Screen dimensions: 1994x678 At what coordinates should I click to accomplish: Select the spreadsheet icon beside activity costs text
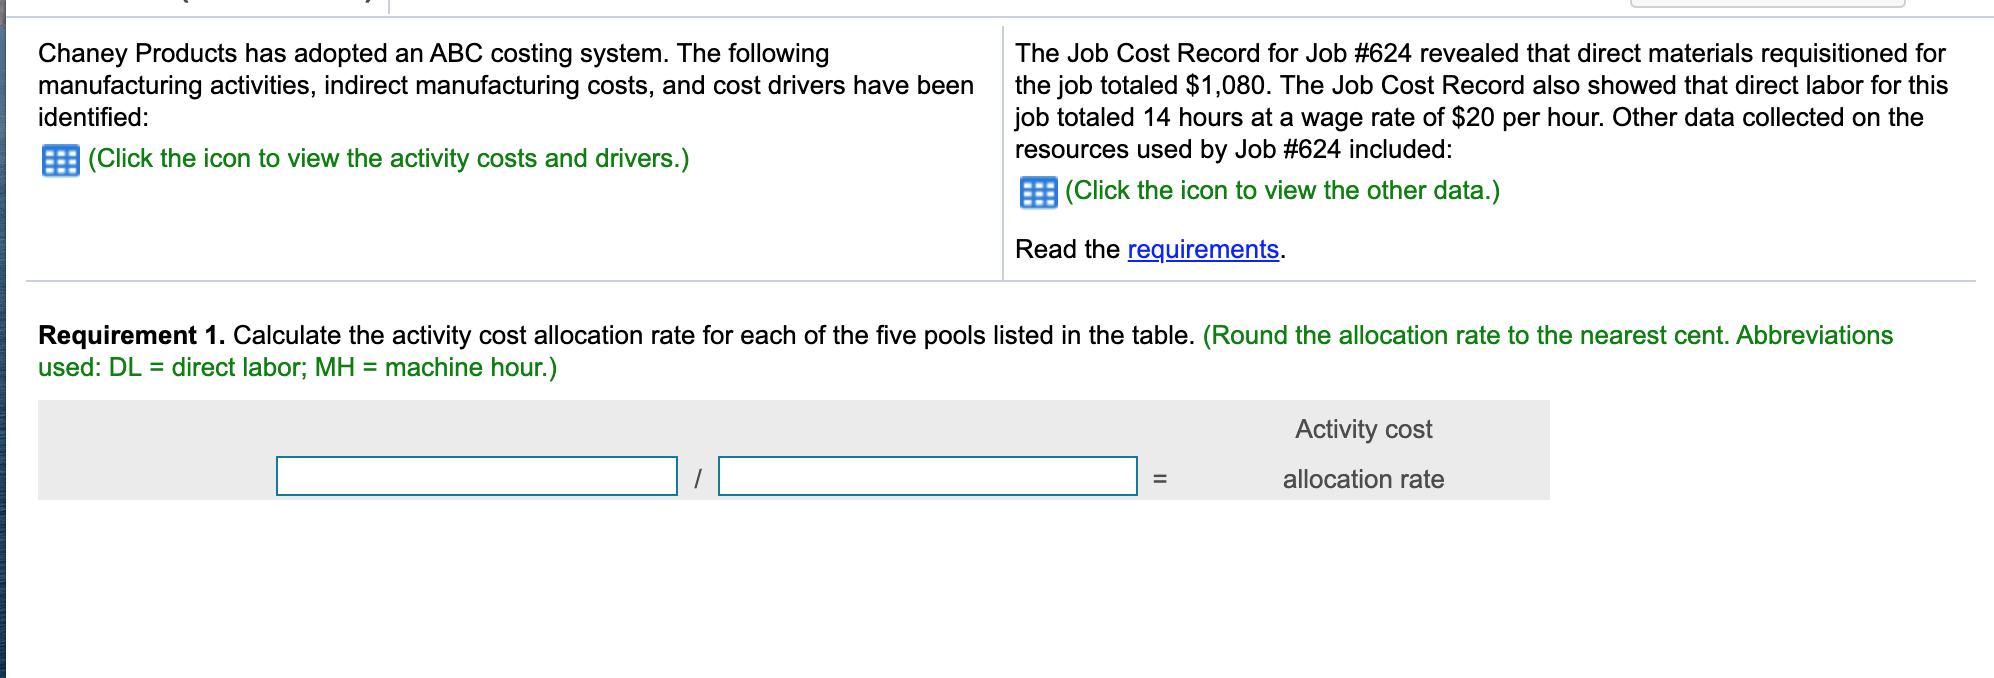(x=60, y=158)
